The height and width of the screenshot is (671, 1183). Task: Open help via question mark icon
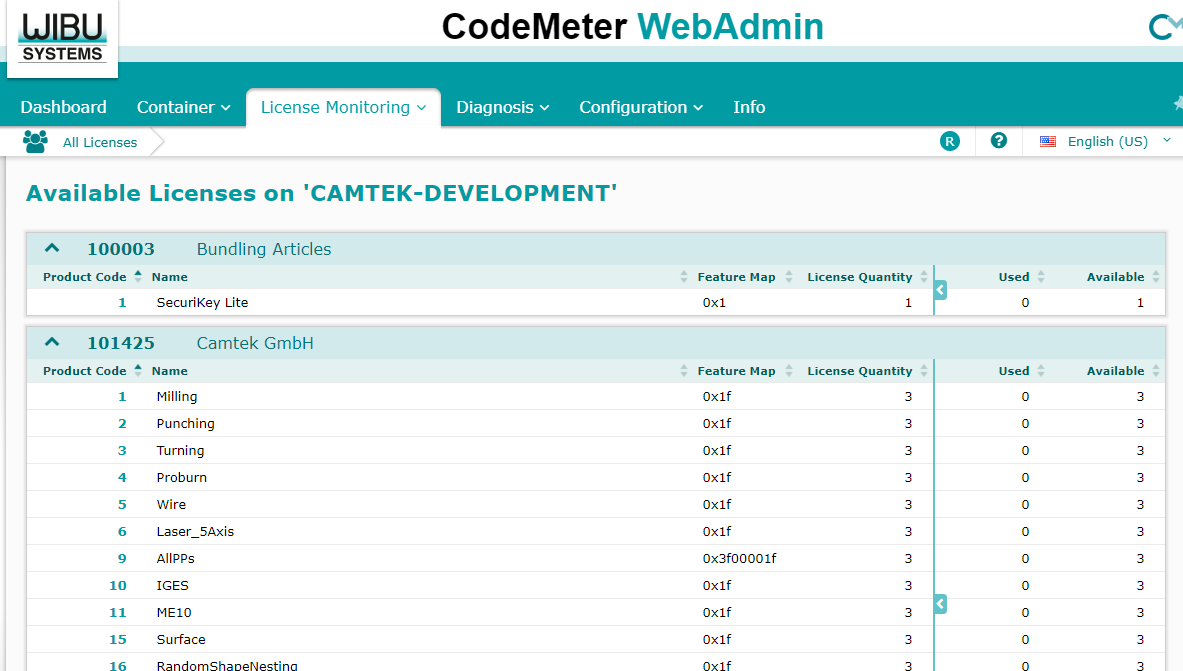[999, 140]
